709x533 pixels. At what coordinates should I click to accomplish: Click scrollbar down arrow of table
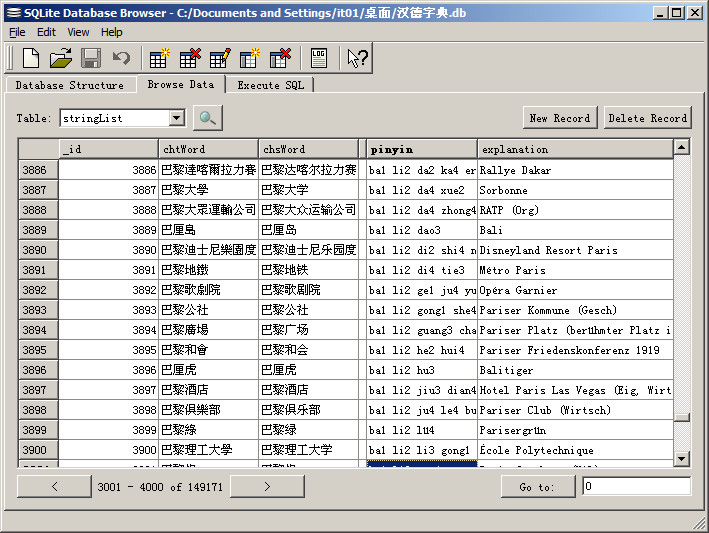click(x=681, y=459)
